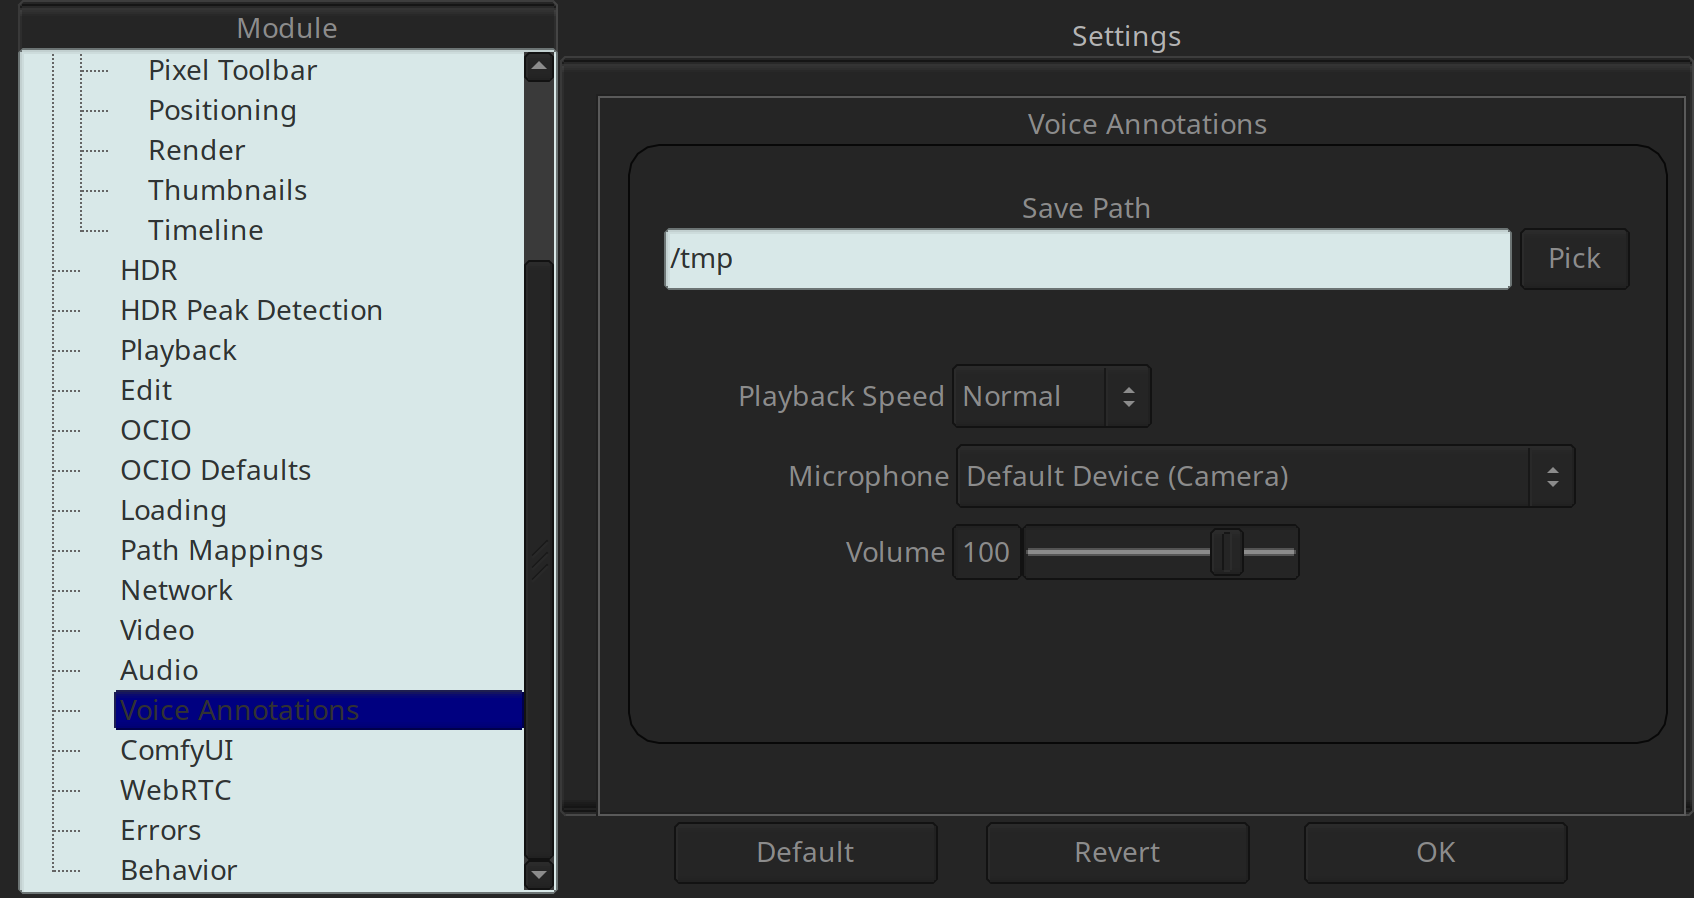Select HDR Peak Detection module
This screenshot has width=1694, height=898.
point(251,310)
